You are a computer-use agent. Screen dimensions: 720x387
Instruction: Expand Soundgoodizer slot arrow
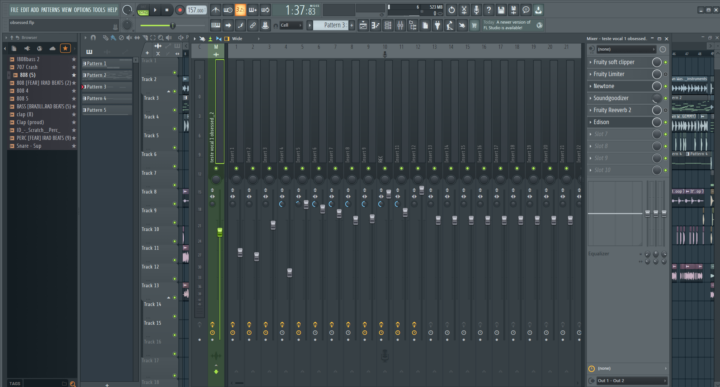(x=591, y=98)
